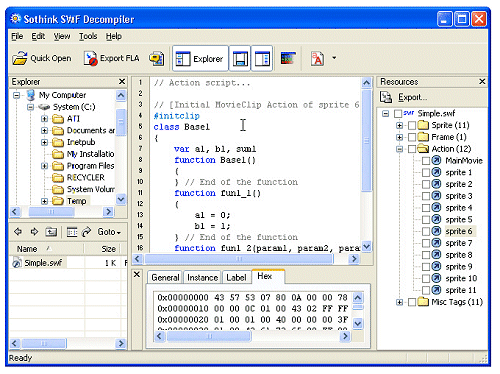Click the Export FLA toolbar icon
This screenshot has height=374, width=500.
[111, 58]
